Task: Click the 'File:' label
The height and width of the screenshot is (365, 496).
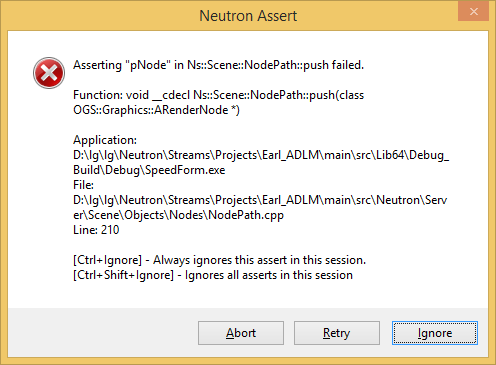Action: tap(83, 185)
